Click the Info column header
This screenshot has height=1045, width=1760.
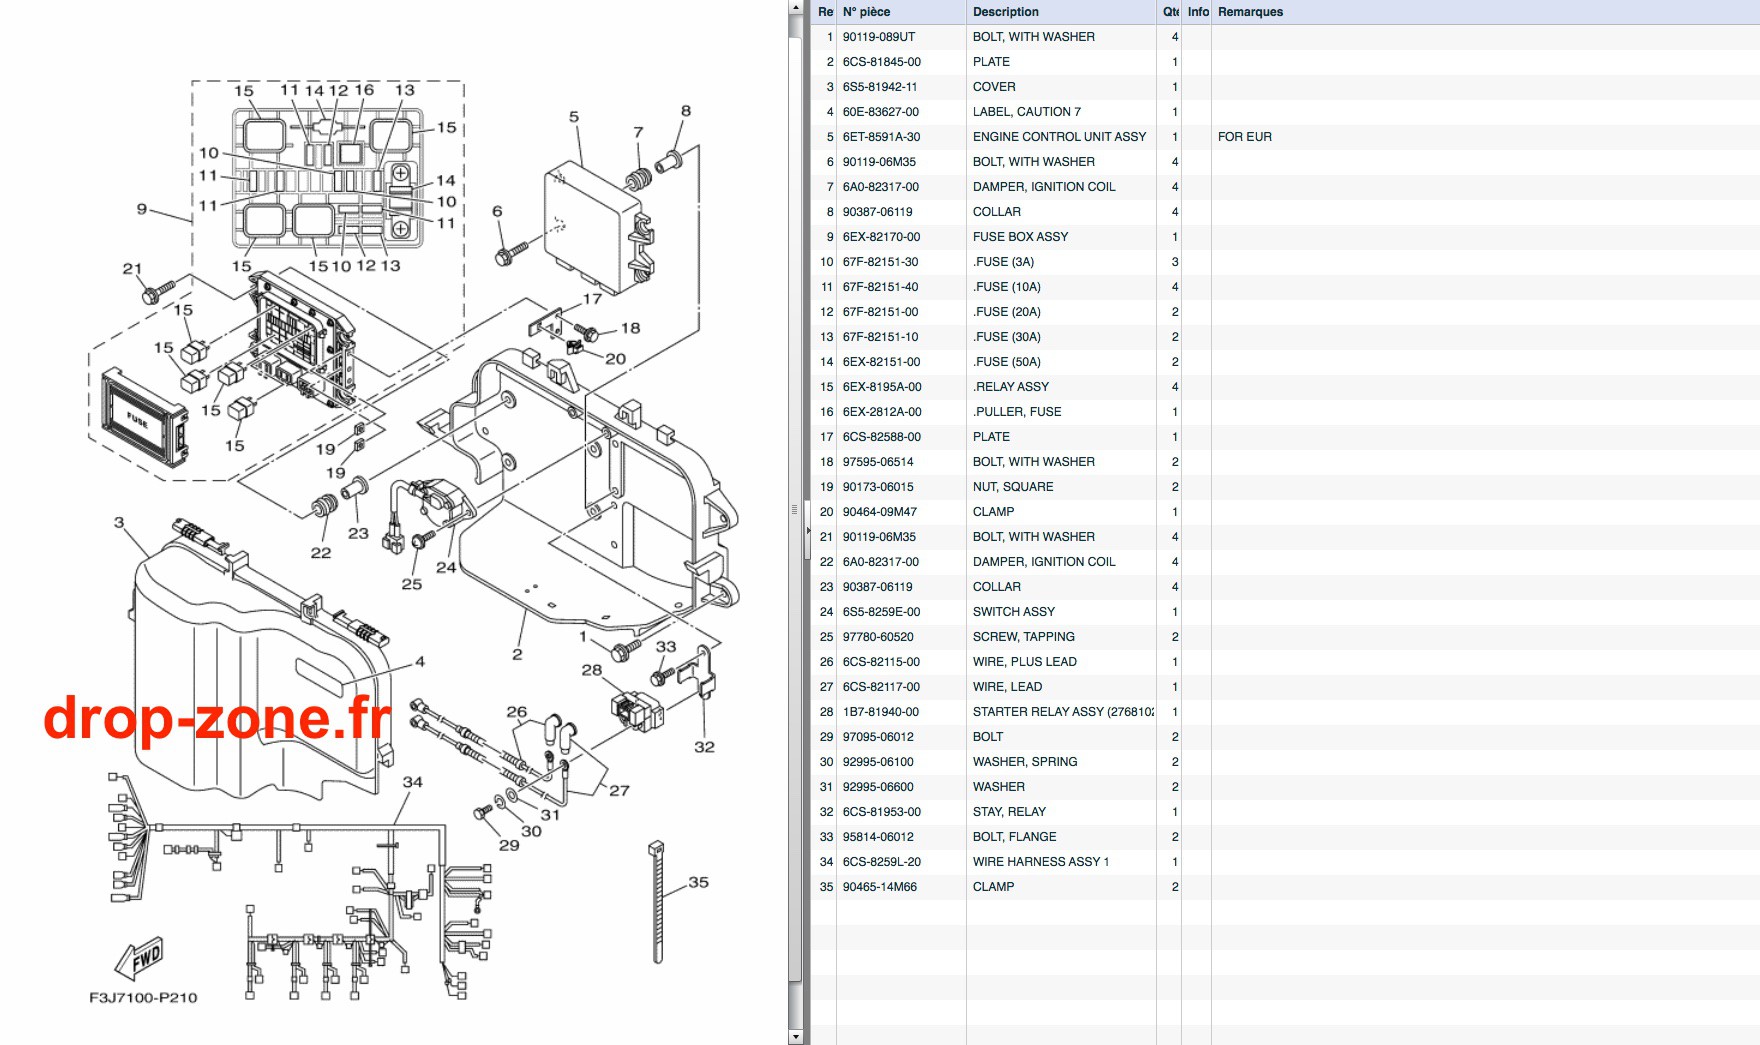1197,12
